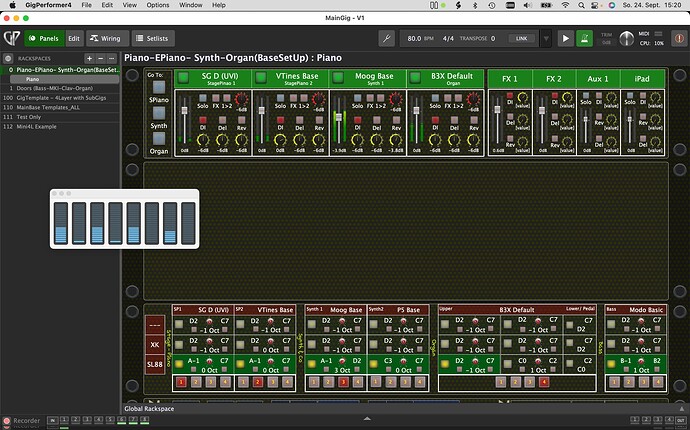Click the 80.0 BPM tempo field

pyautogui.click(x=420, y=39)
